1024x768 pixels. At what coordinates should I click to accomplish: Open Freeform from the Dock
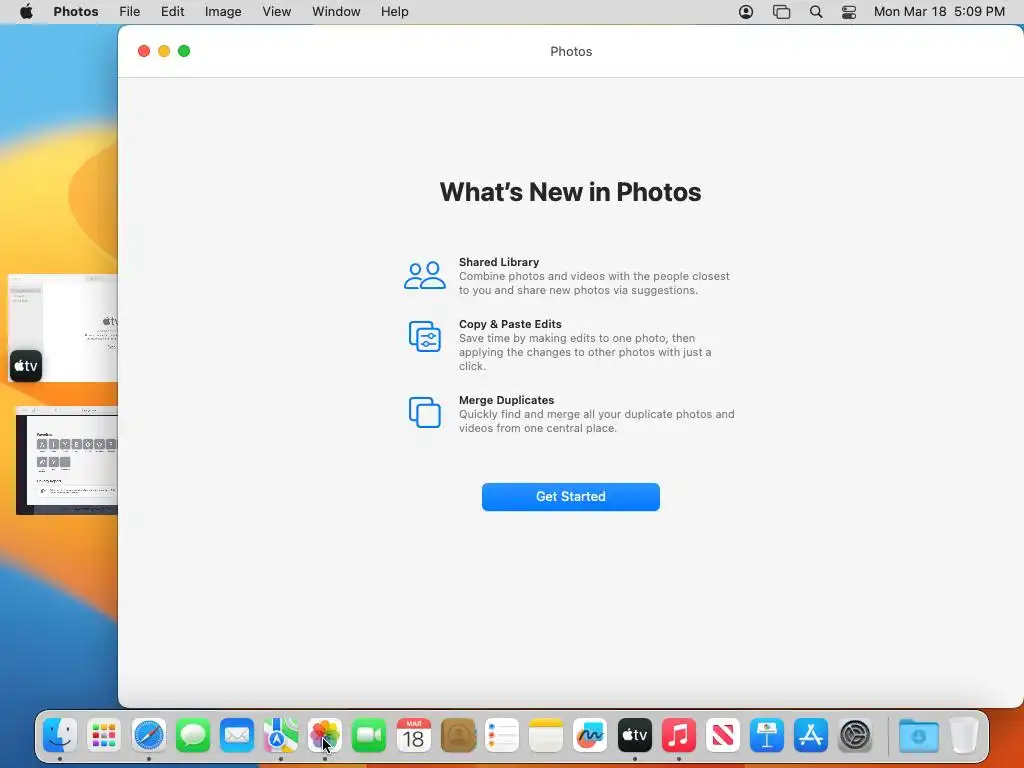590,735
